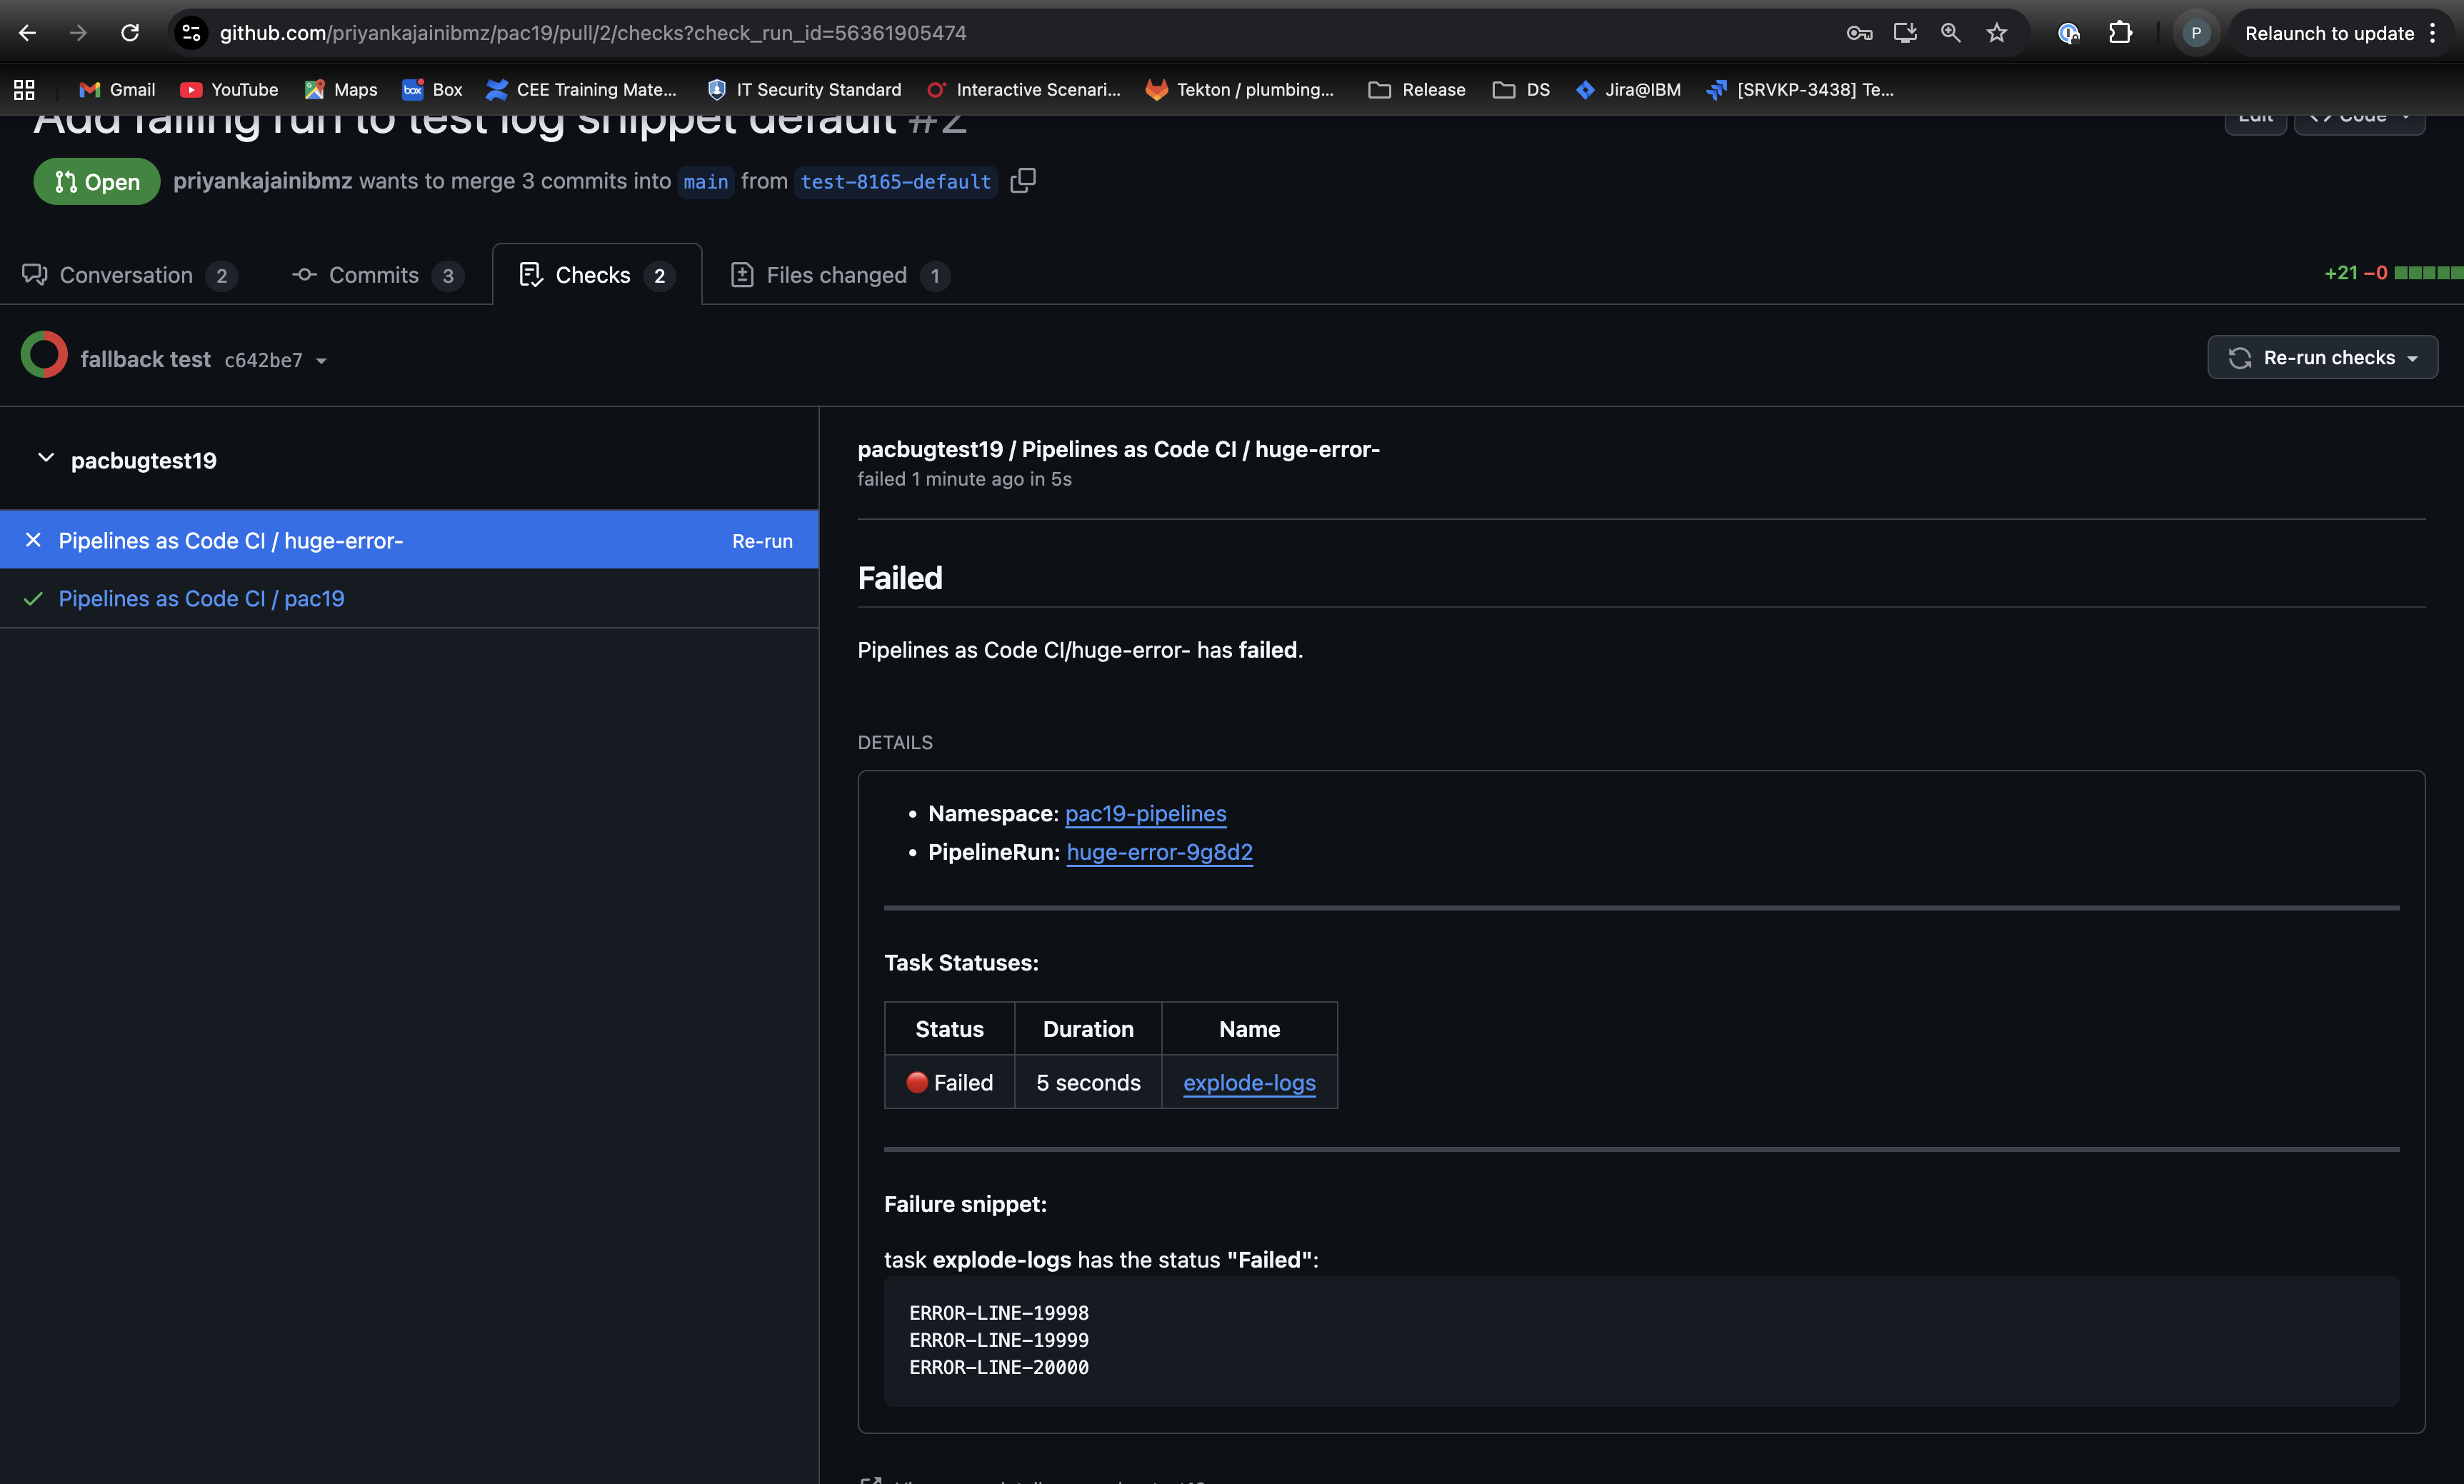2464x1484 pixels.
Task: Collapse the pacbugtest19 check suite
Action: coord(45,459)
